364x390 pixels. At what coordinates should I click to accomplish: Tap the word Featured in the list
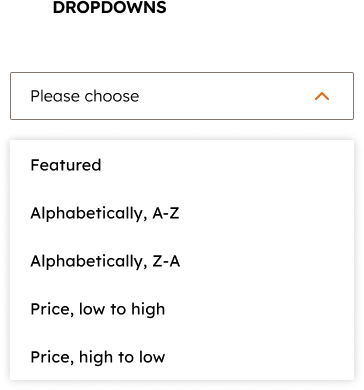coord(66,165)
